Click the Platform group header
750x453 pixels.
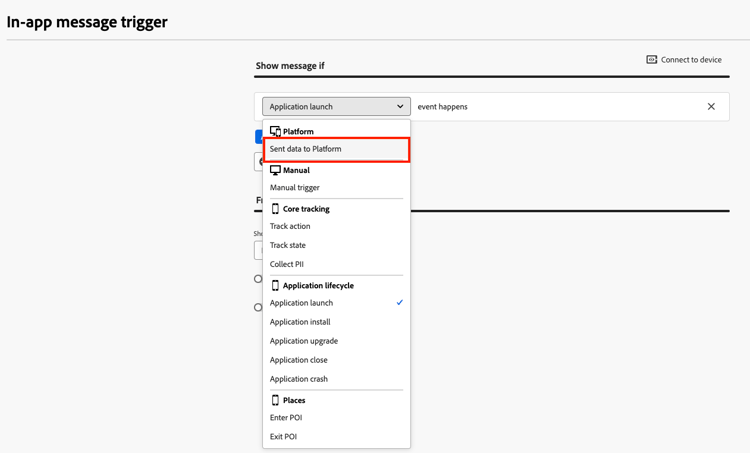coord(292,131)
